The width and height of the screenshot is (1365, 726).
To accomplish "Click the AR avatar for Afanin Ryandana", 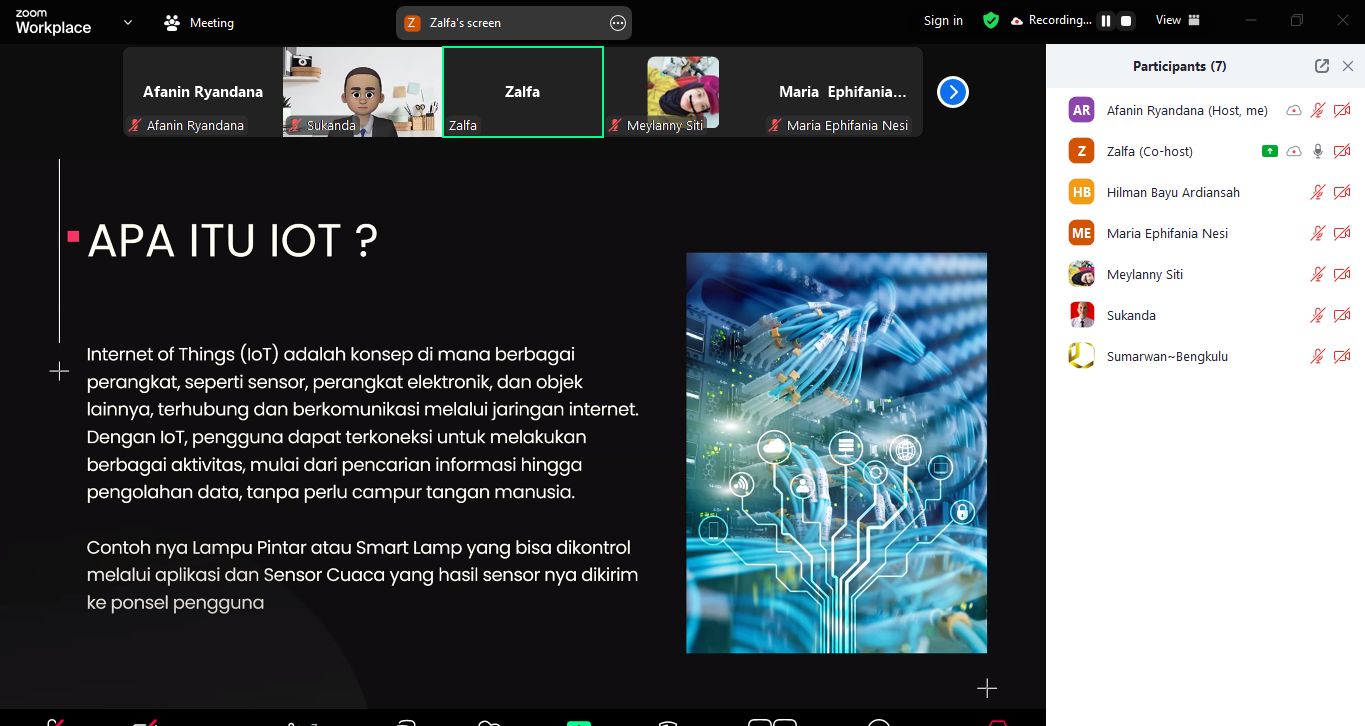I will (1081, 110).
